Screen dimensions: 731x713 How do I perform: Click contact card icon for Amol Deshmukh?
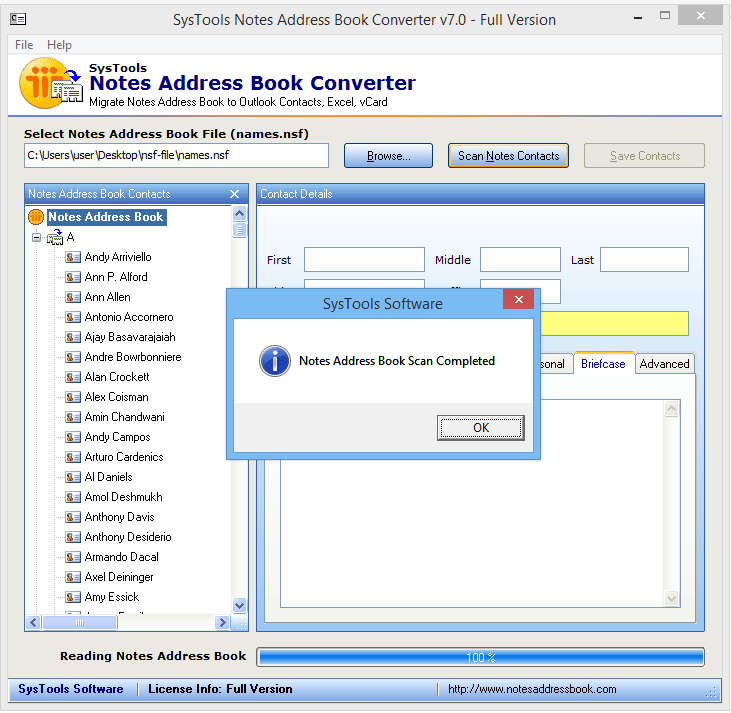point(73,497)
